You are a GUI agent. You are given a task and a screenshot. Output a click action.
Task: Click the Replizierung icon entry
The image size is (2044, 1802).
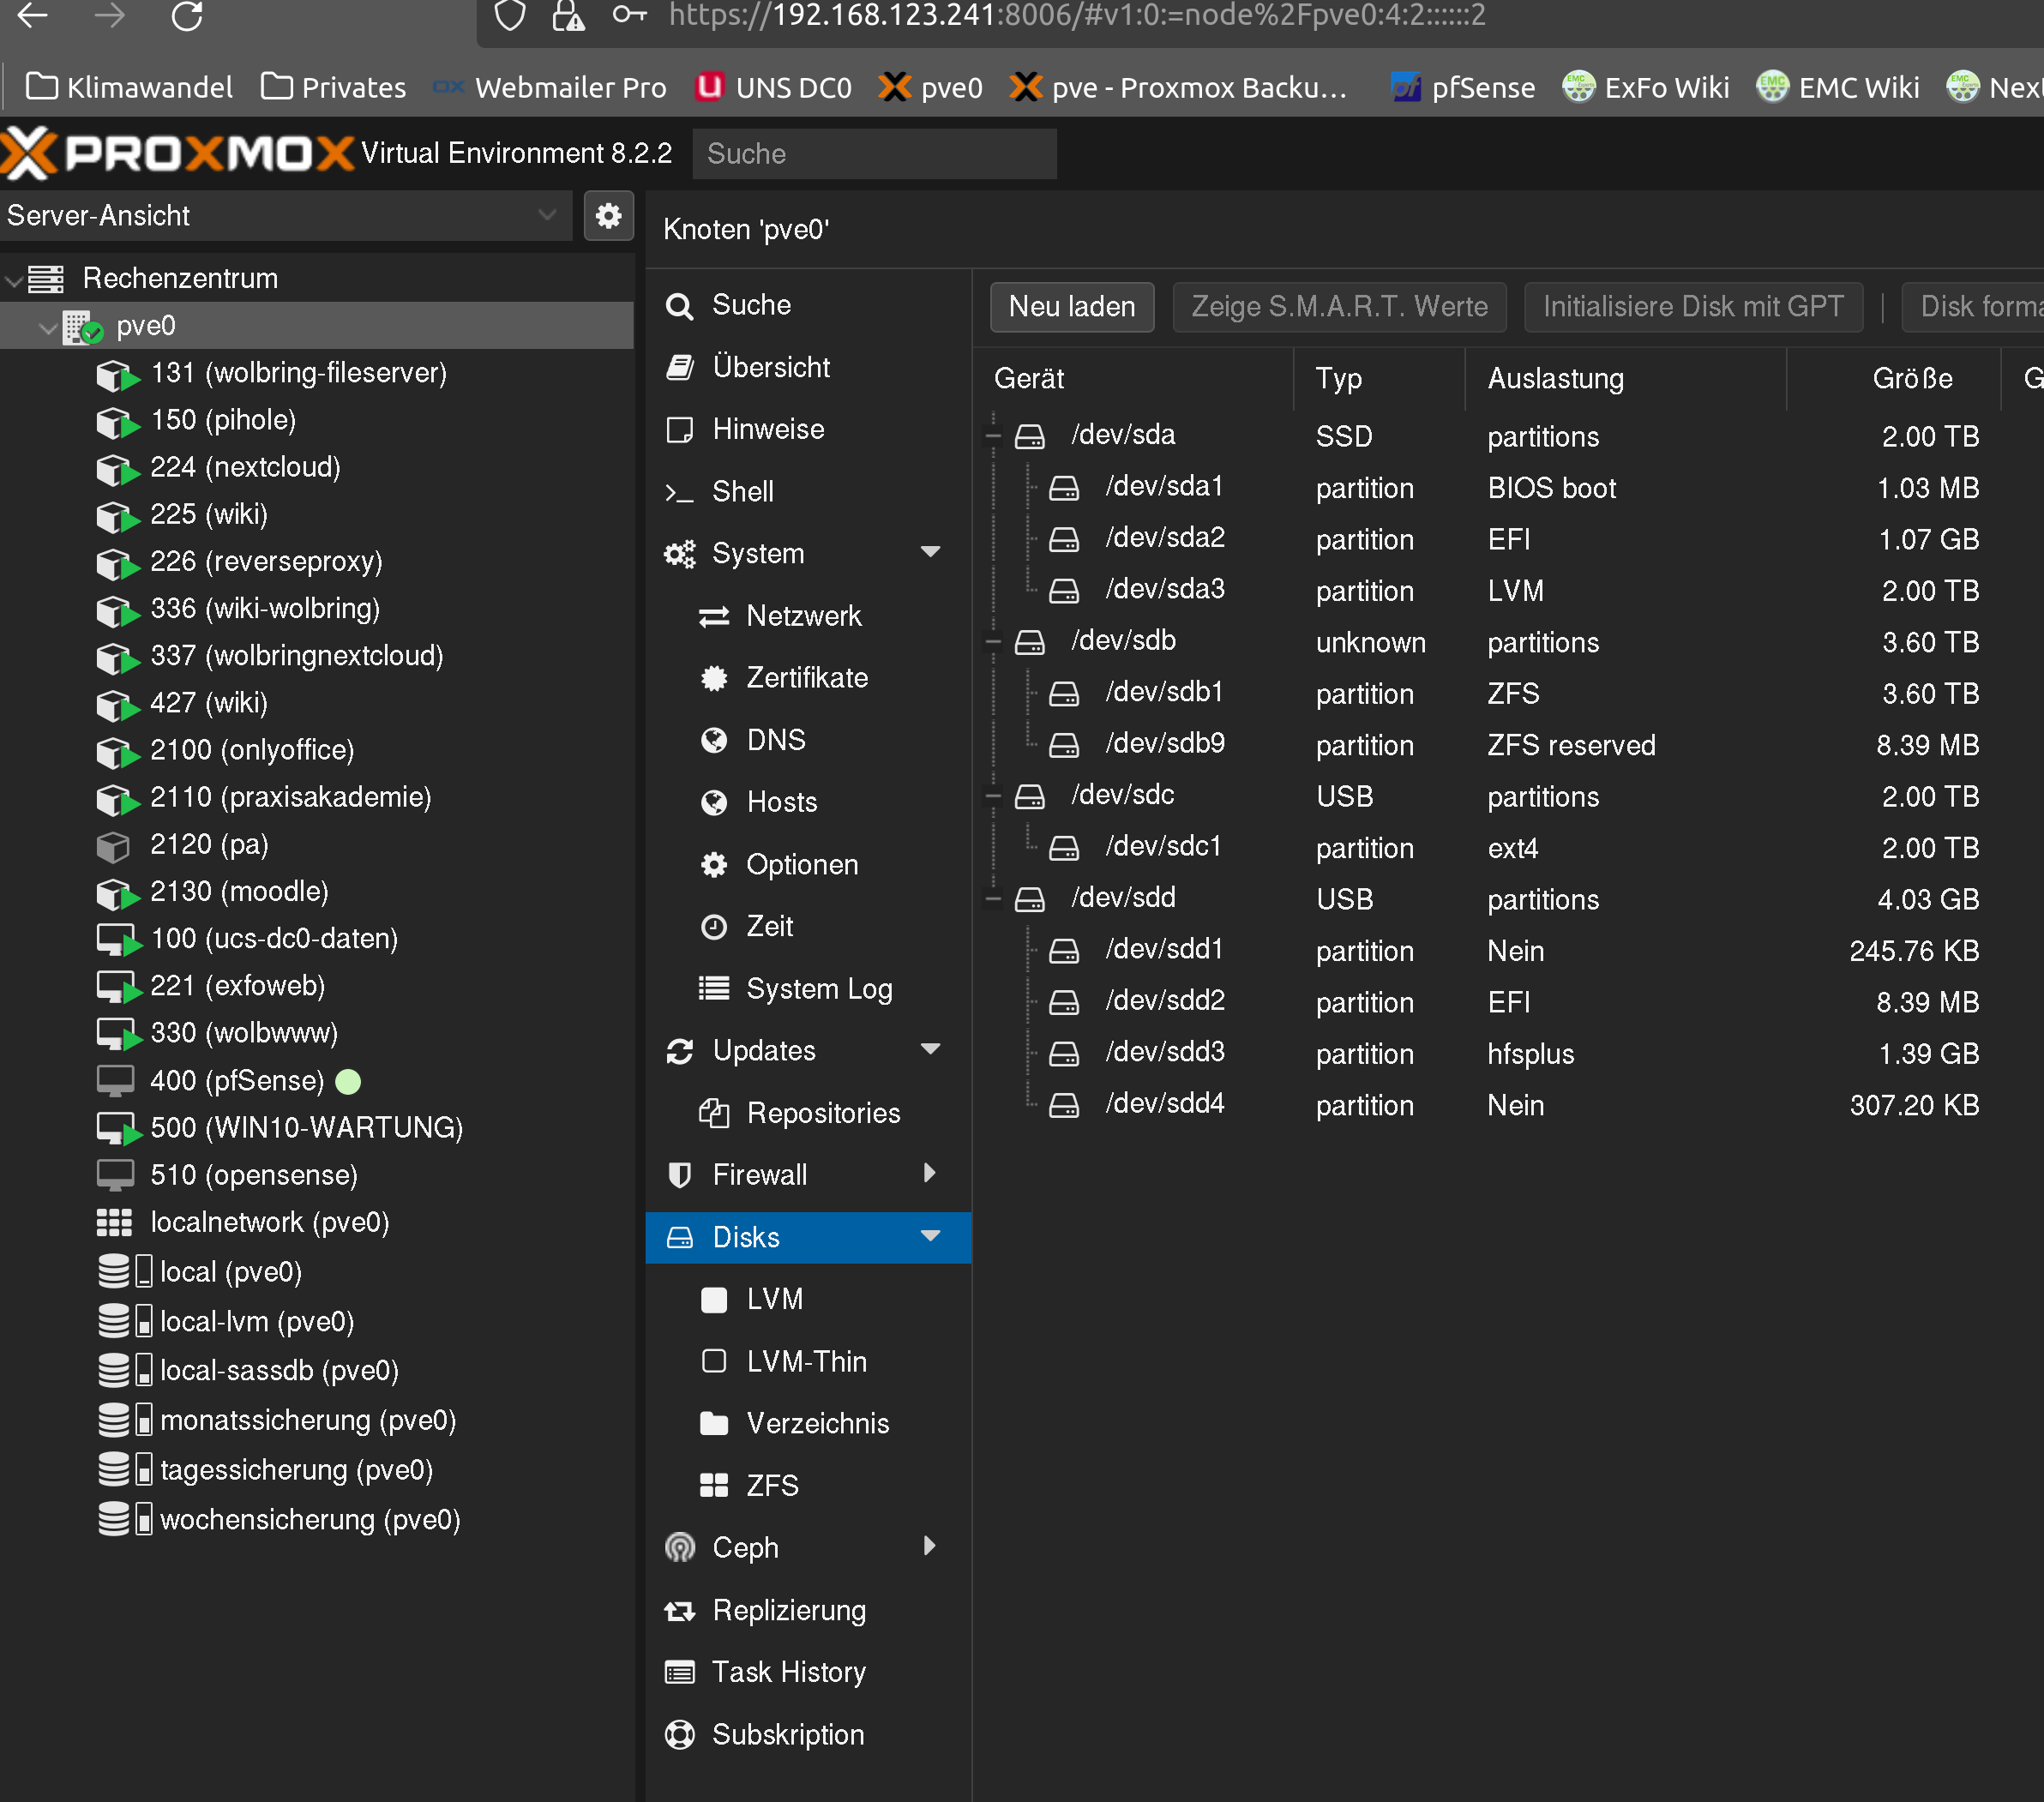680,1610
